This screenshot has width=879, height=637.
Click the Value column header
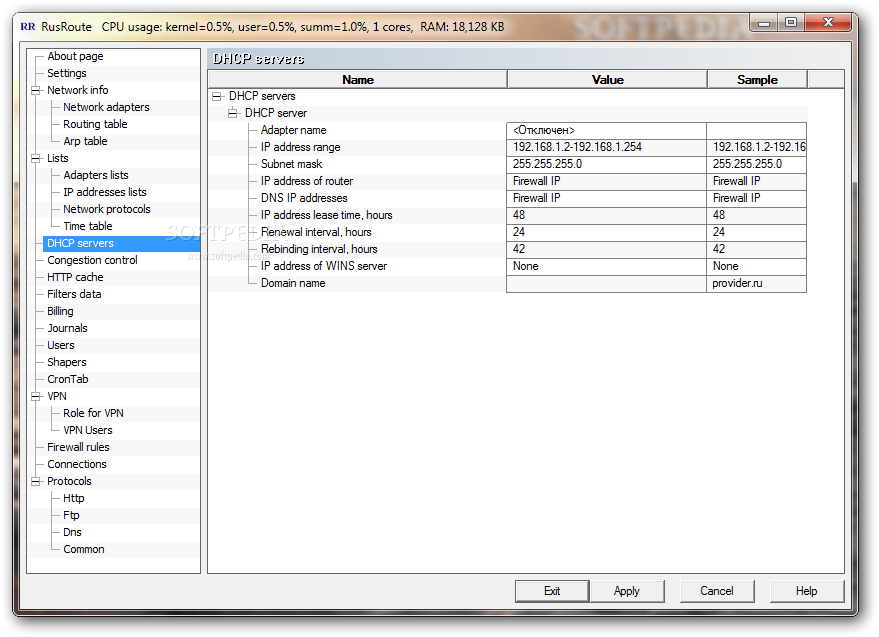pos(608,80)
